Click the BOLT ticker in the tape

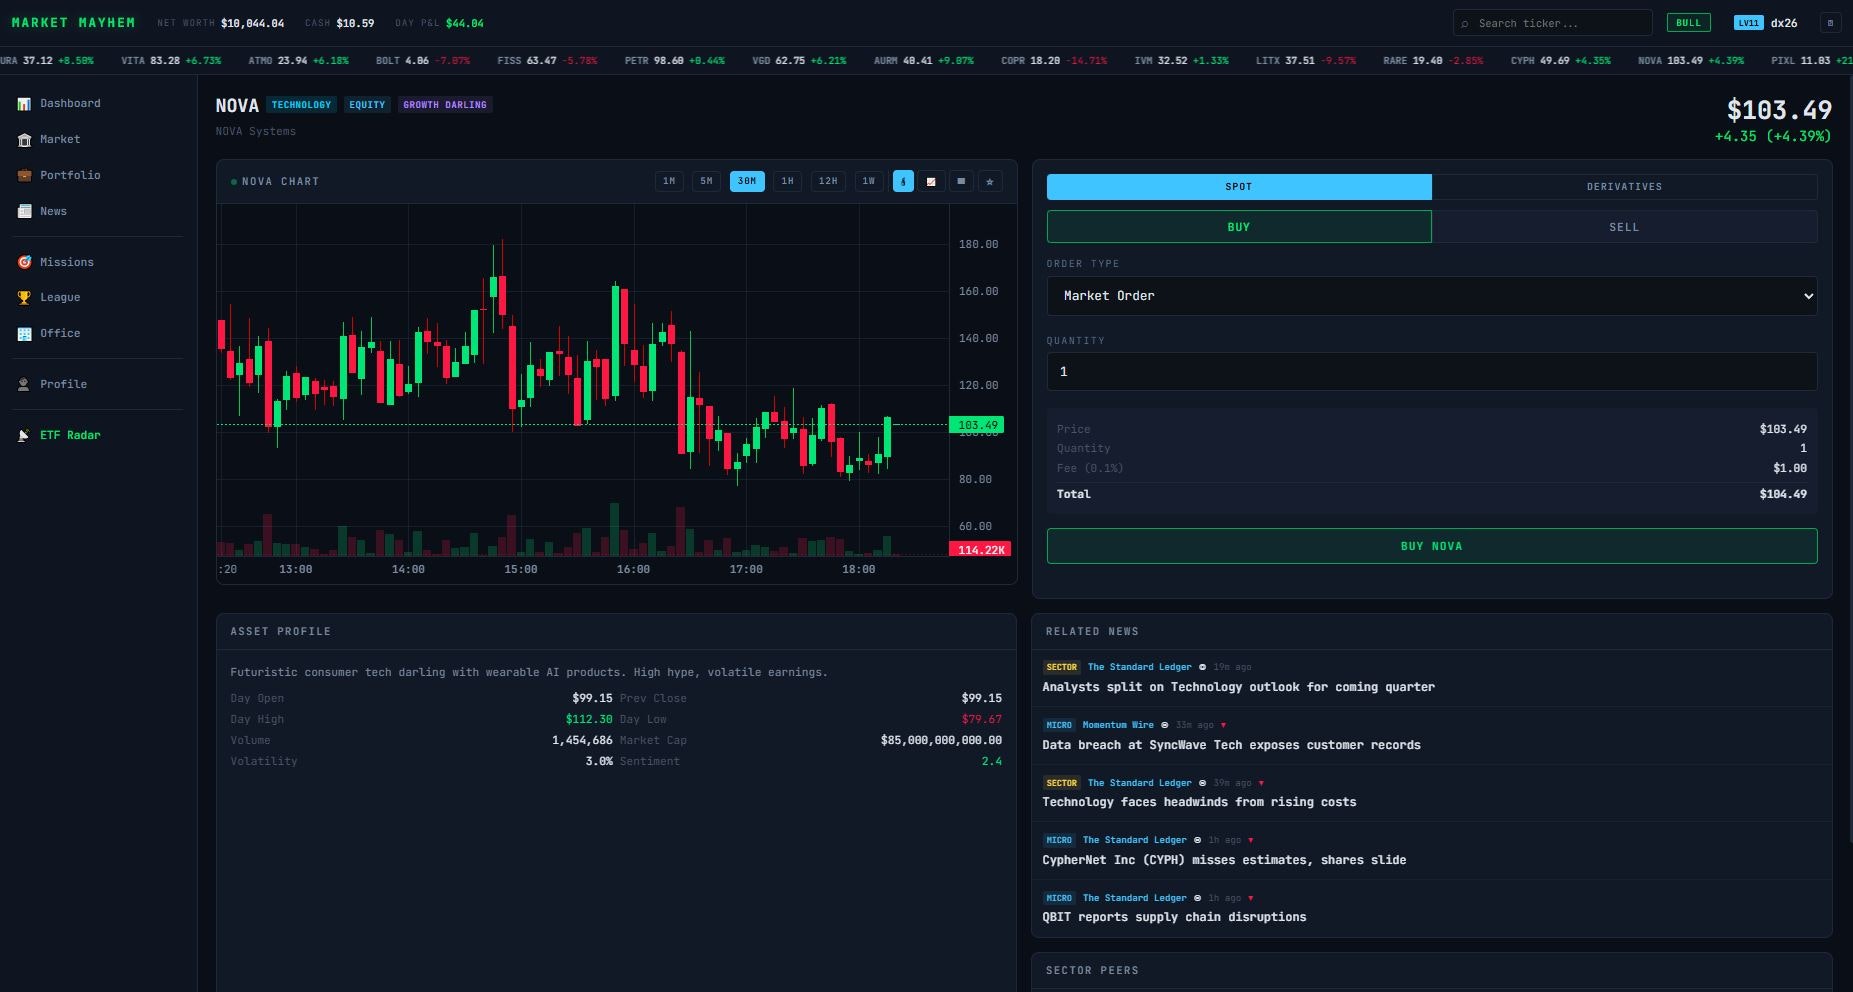(x=422, y=61)
